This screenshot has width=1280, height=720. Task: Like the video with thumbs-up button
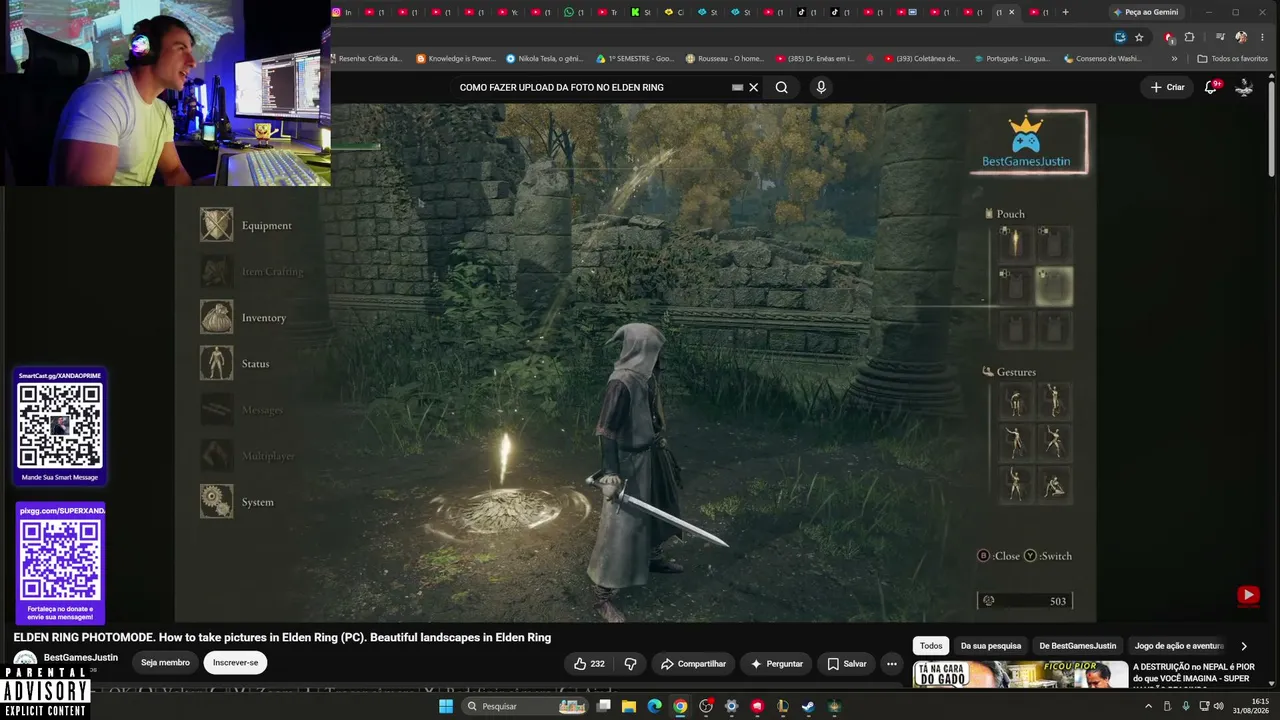coord(590,663)
